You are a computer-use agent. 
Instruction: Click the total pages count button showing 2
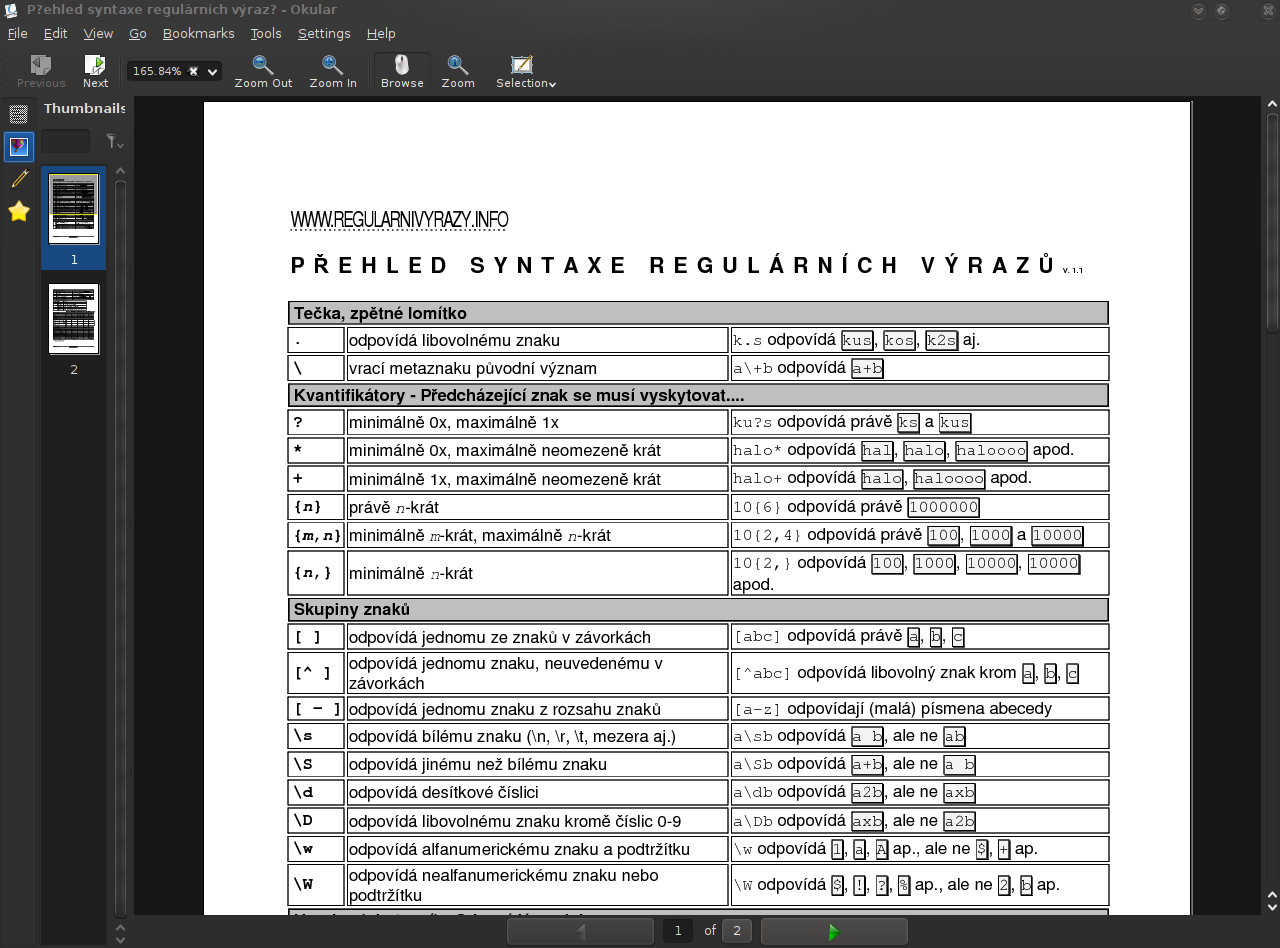pos(737,931)
